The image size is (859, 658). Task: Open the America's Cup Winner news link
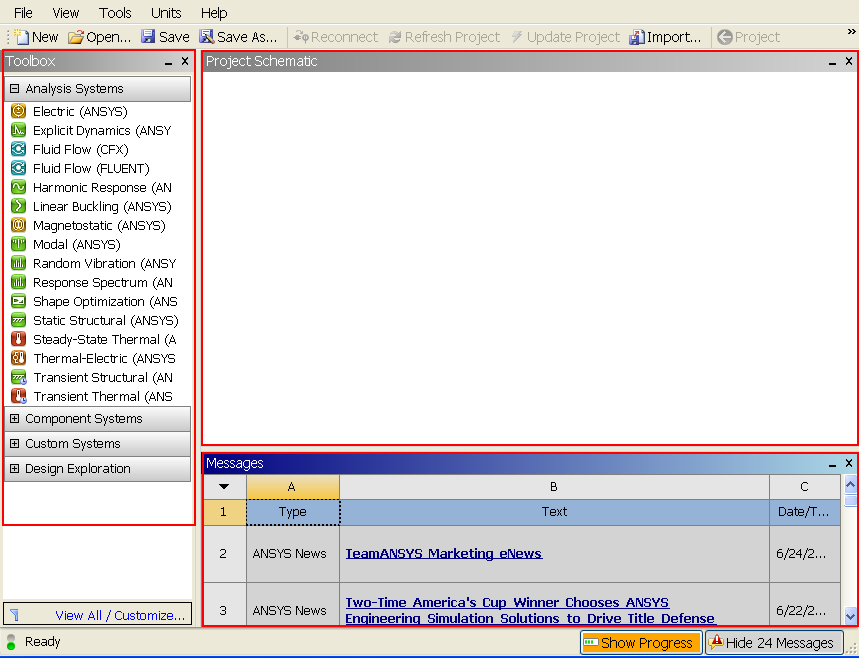point(530,610)
